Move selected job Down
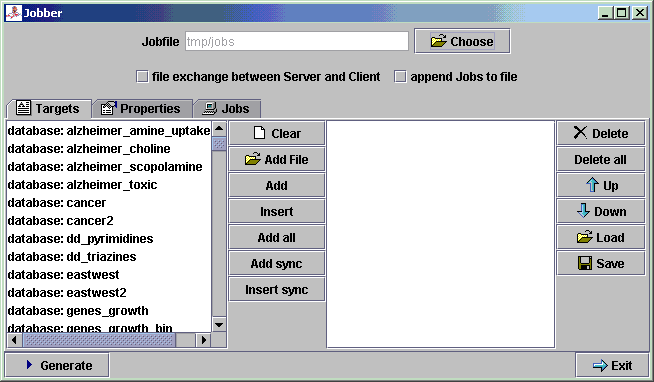The width and height of the screenshot is (654, 382). 601,211
